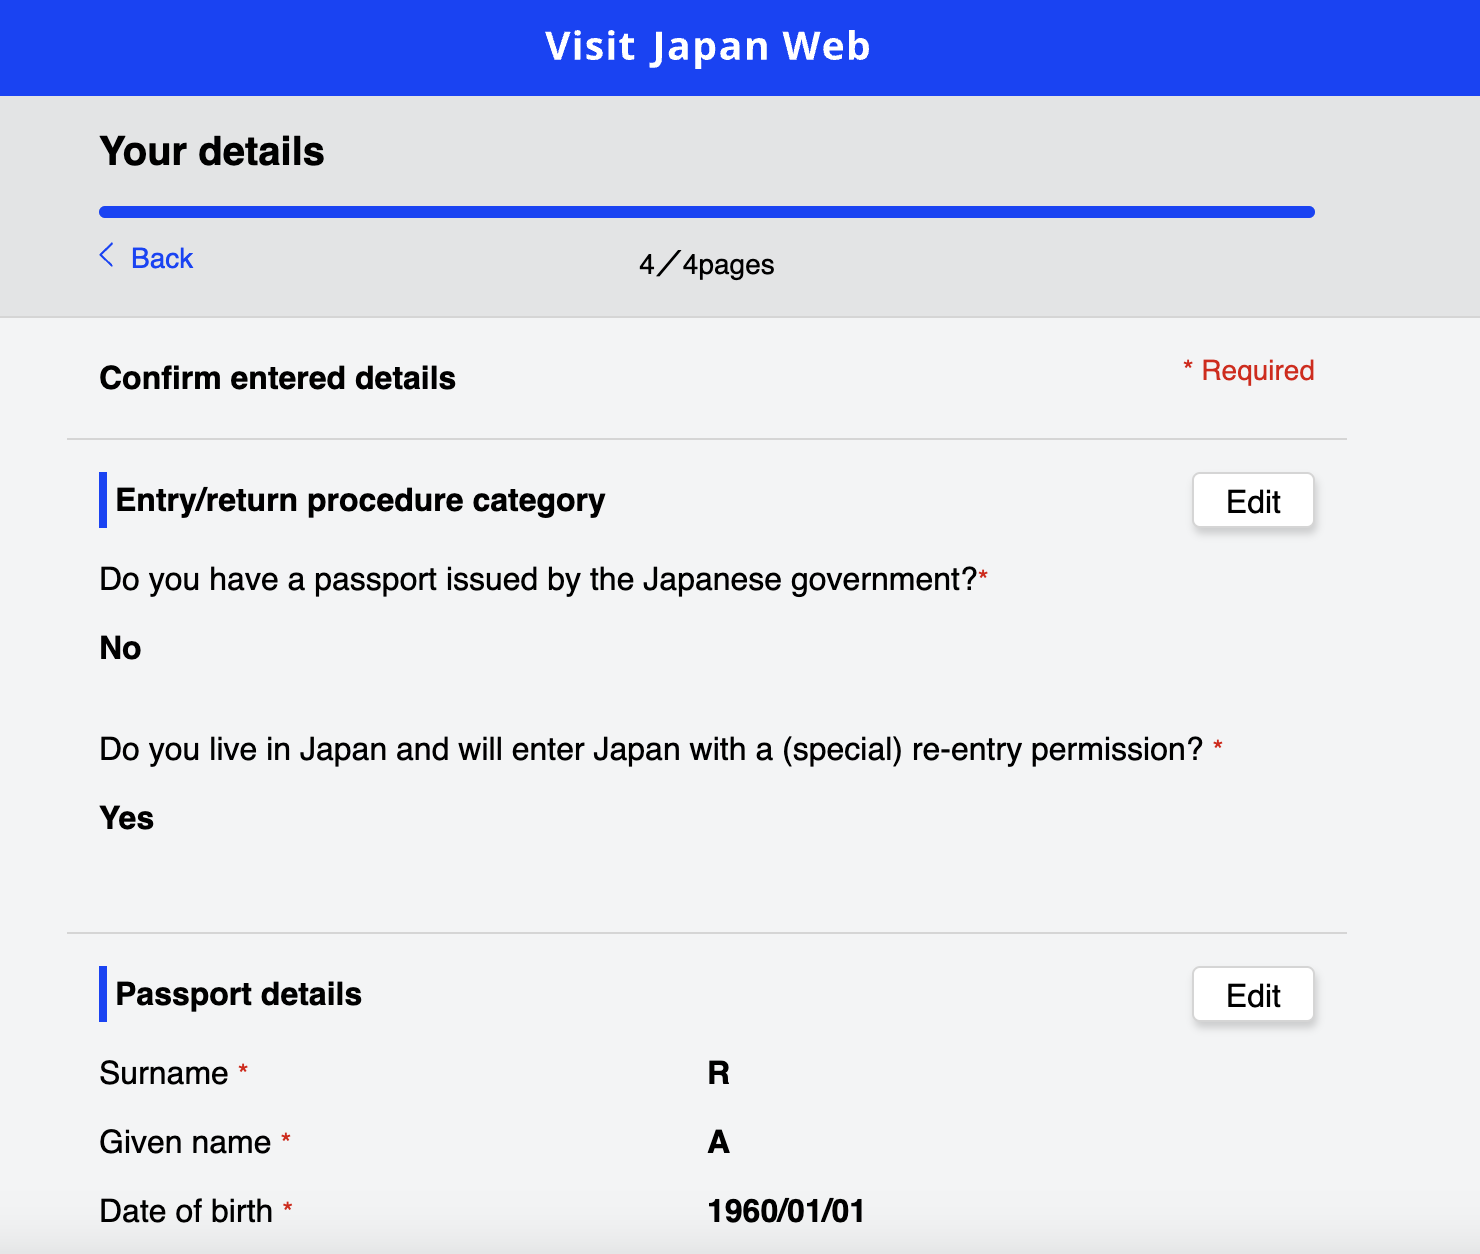Click the blue progress bar

point(707,212)
